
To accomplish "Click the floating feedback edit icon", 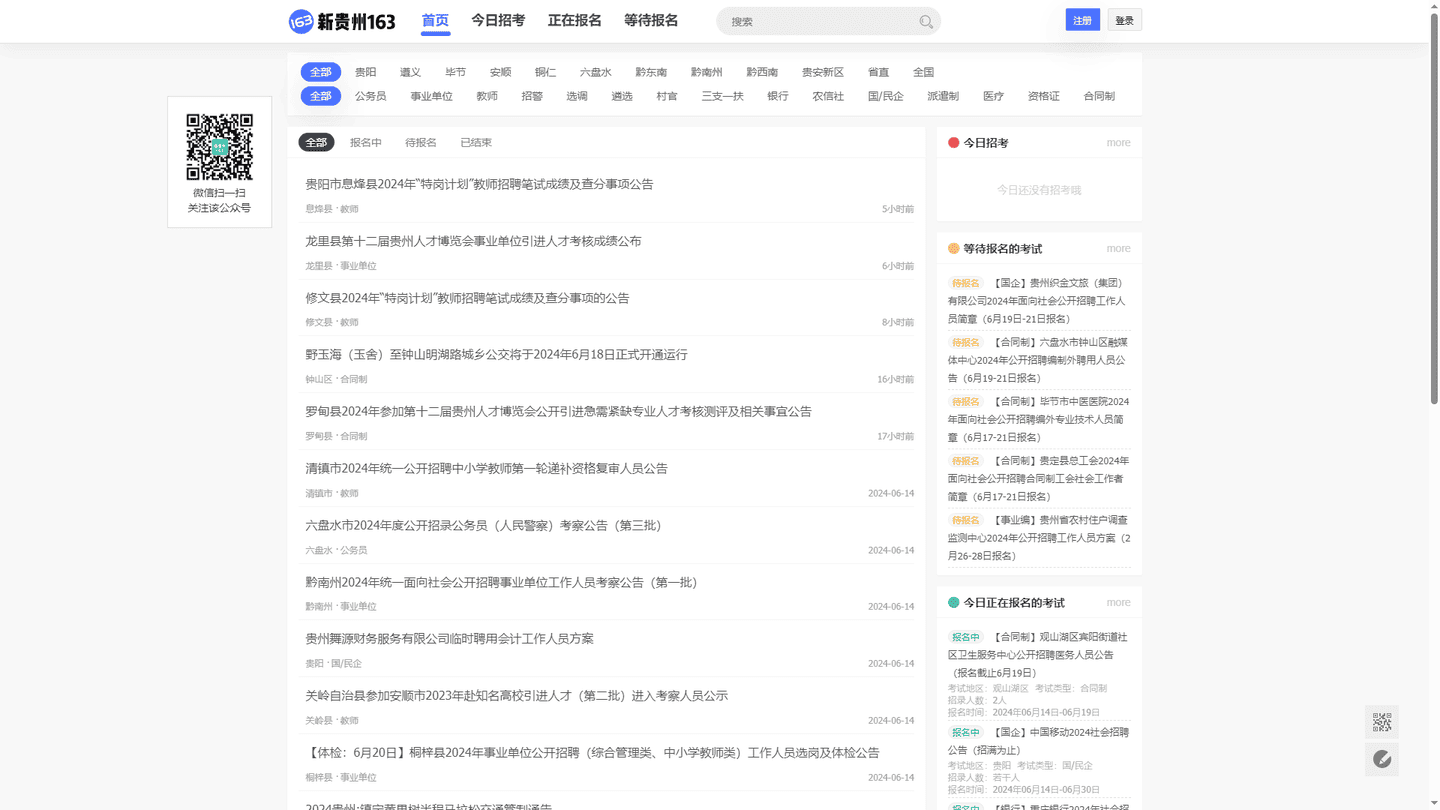I will 1382,759.
